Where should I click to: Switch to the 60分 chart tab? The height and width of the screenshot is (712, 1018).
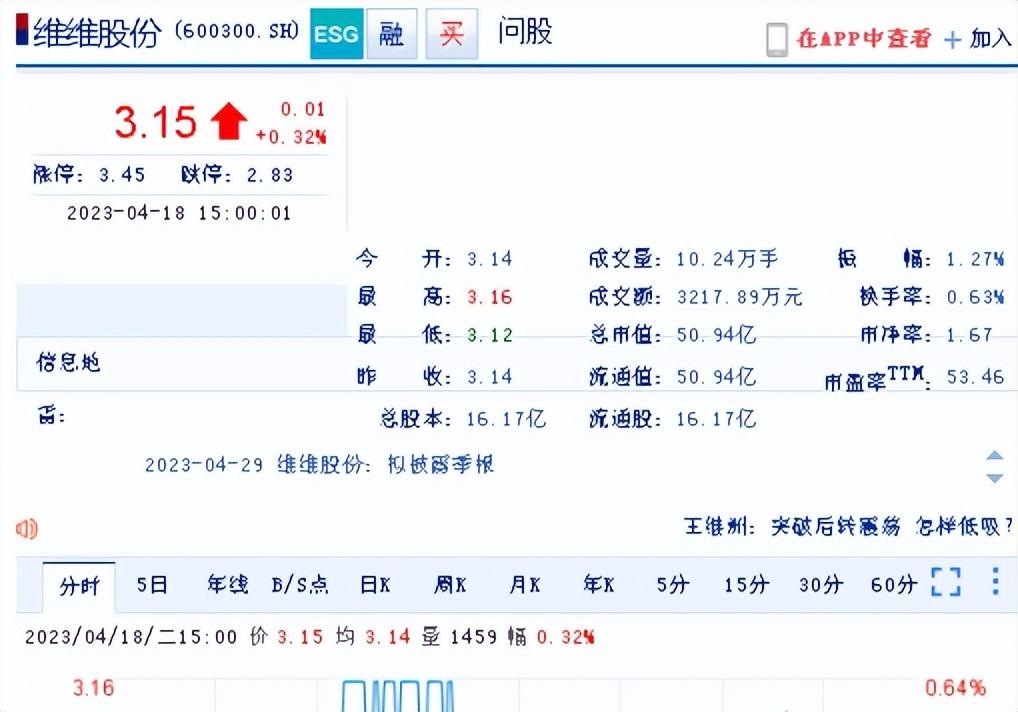[893, 585]
